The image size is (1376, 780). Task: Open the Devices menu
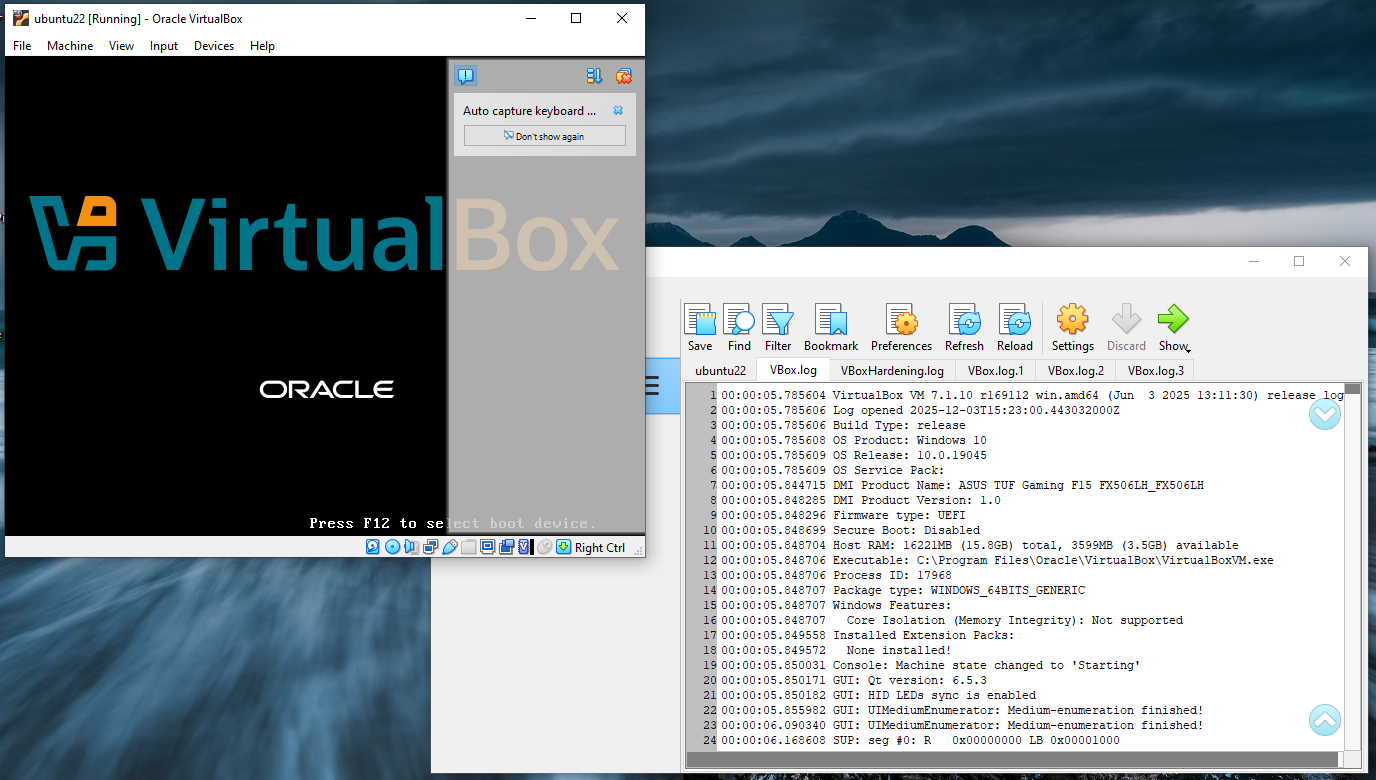point(213,46)
